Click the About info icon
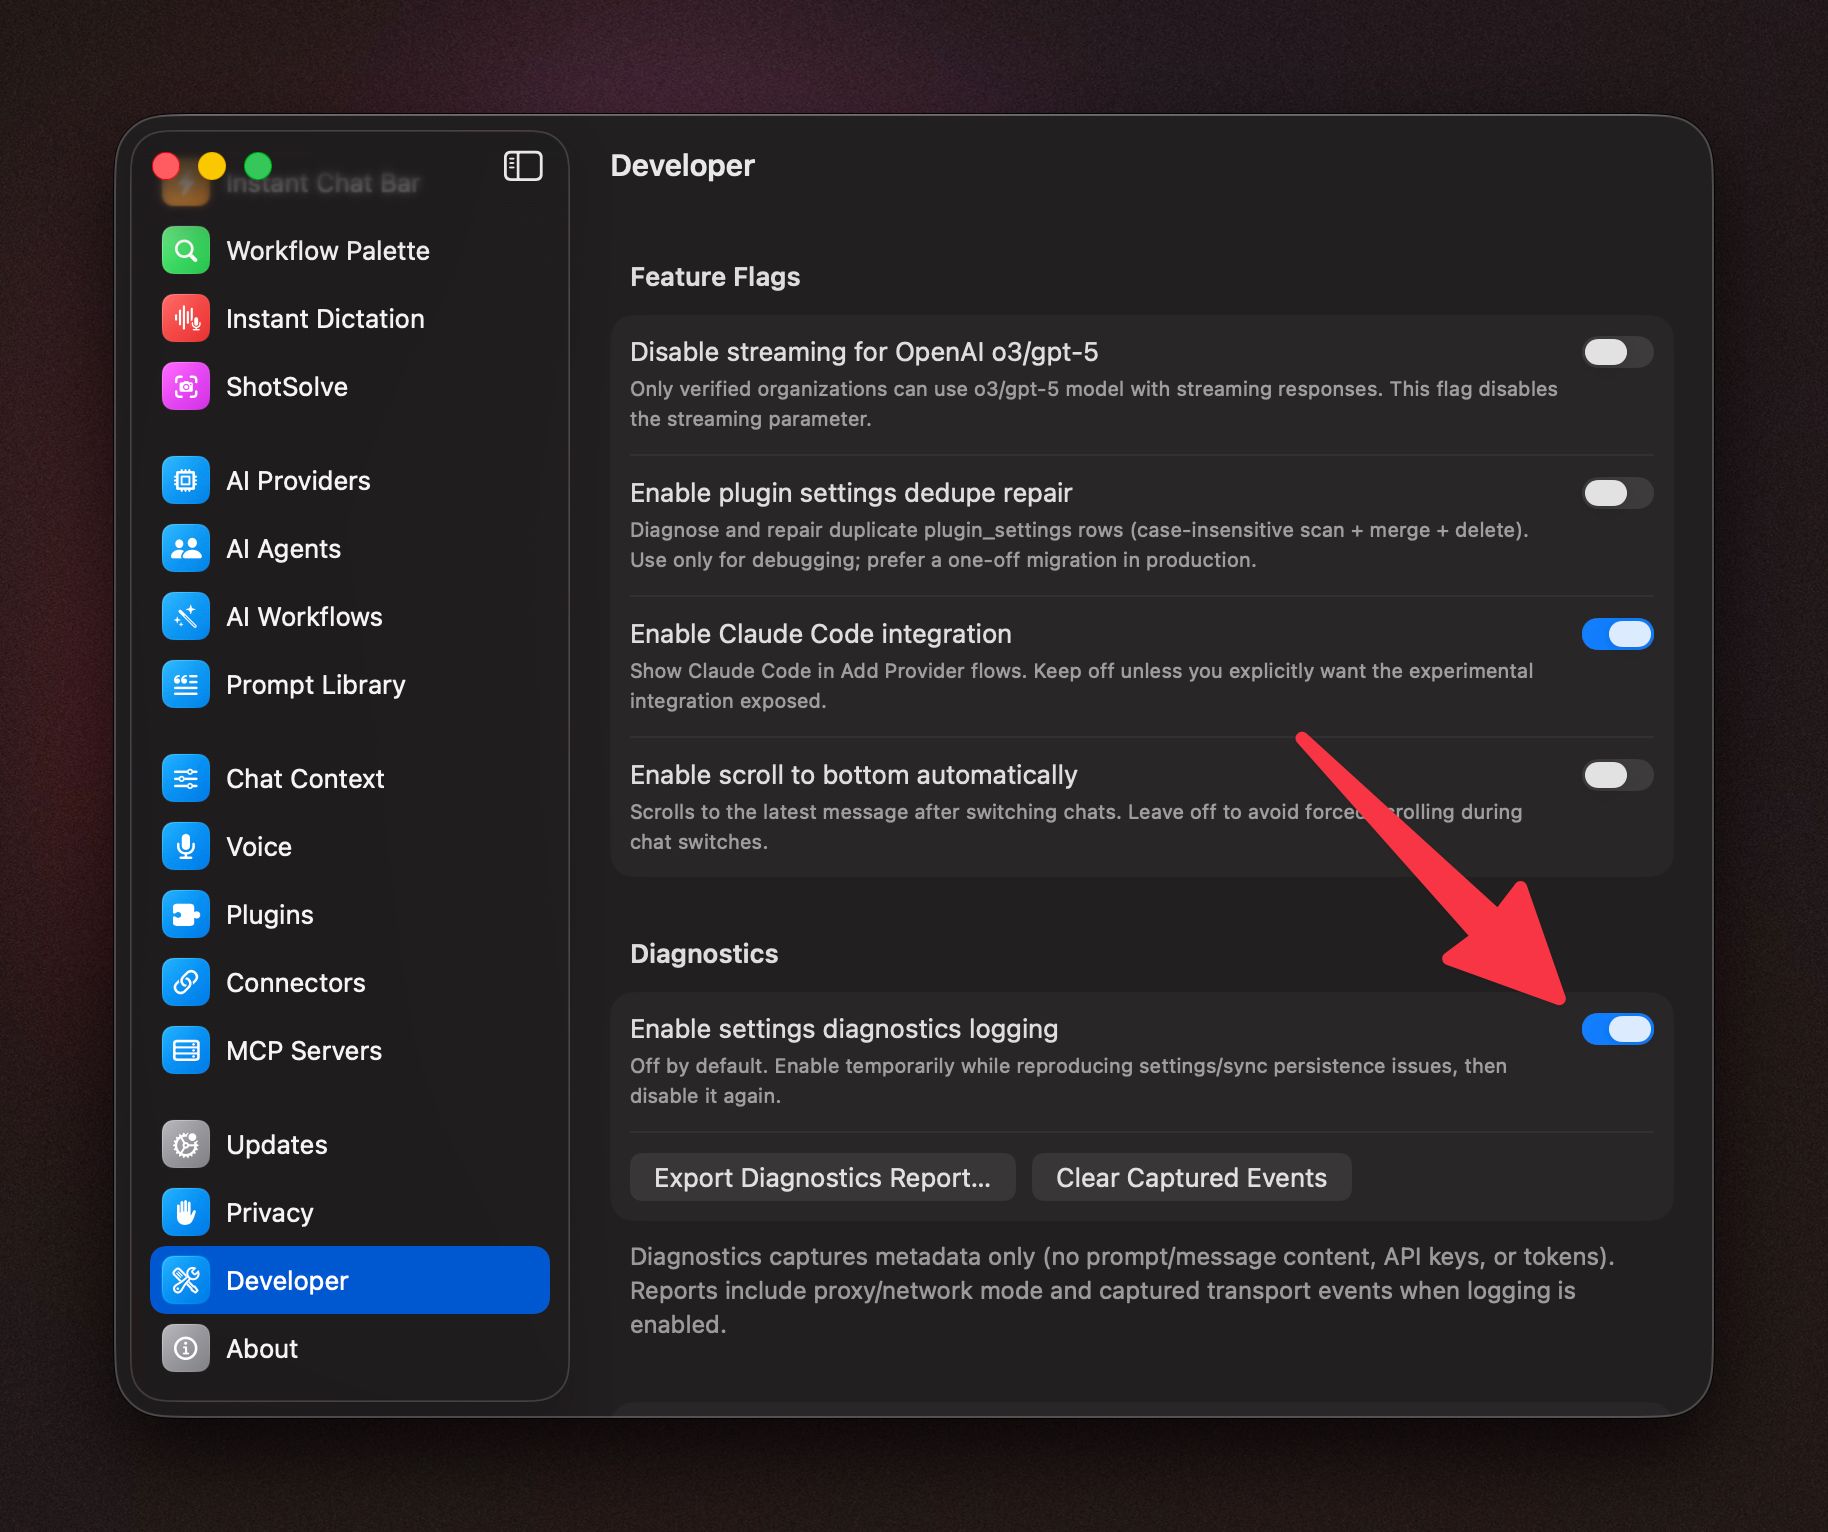This screenshot has width=1828, height=1532. coord(186,1348)
